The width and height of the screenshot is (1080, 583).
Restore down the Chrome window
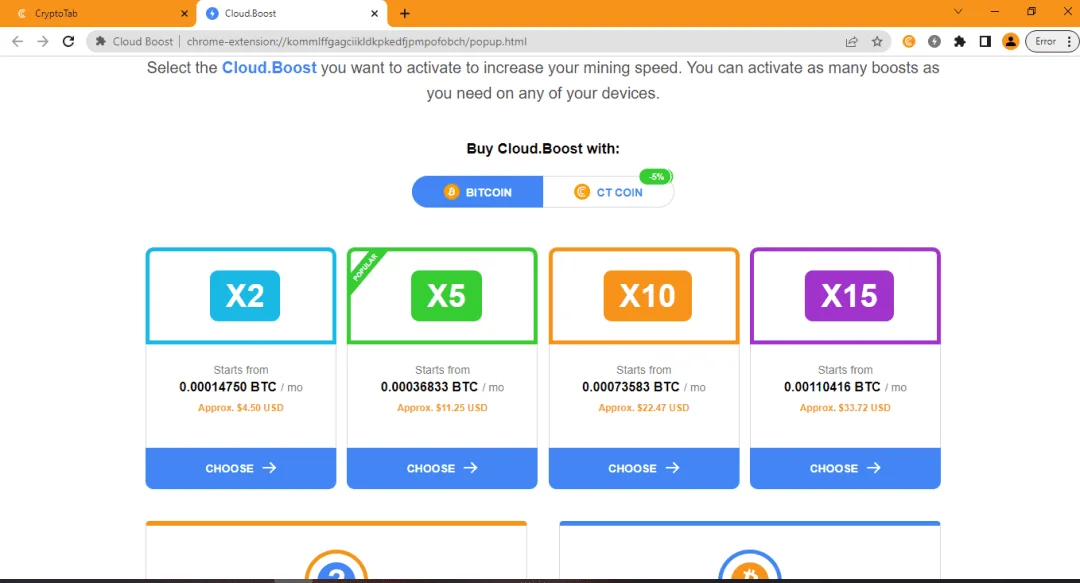(x=1031, y=12)
